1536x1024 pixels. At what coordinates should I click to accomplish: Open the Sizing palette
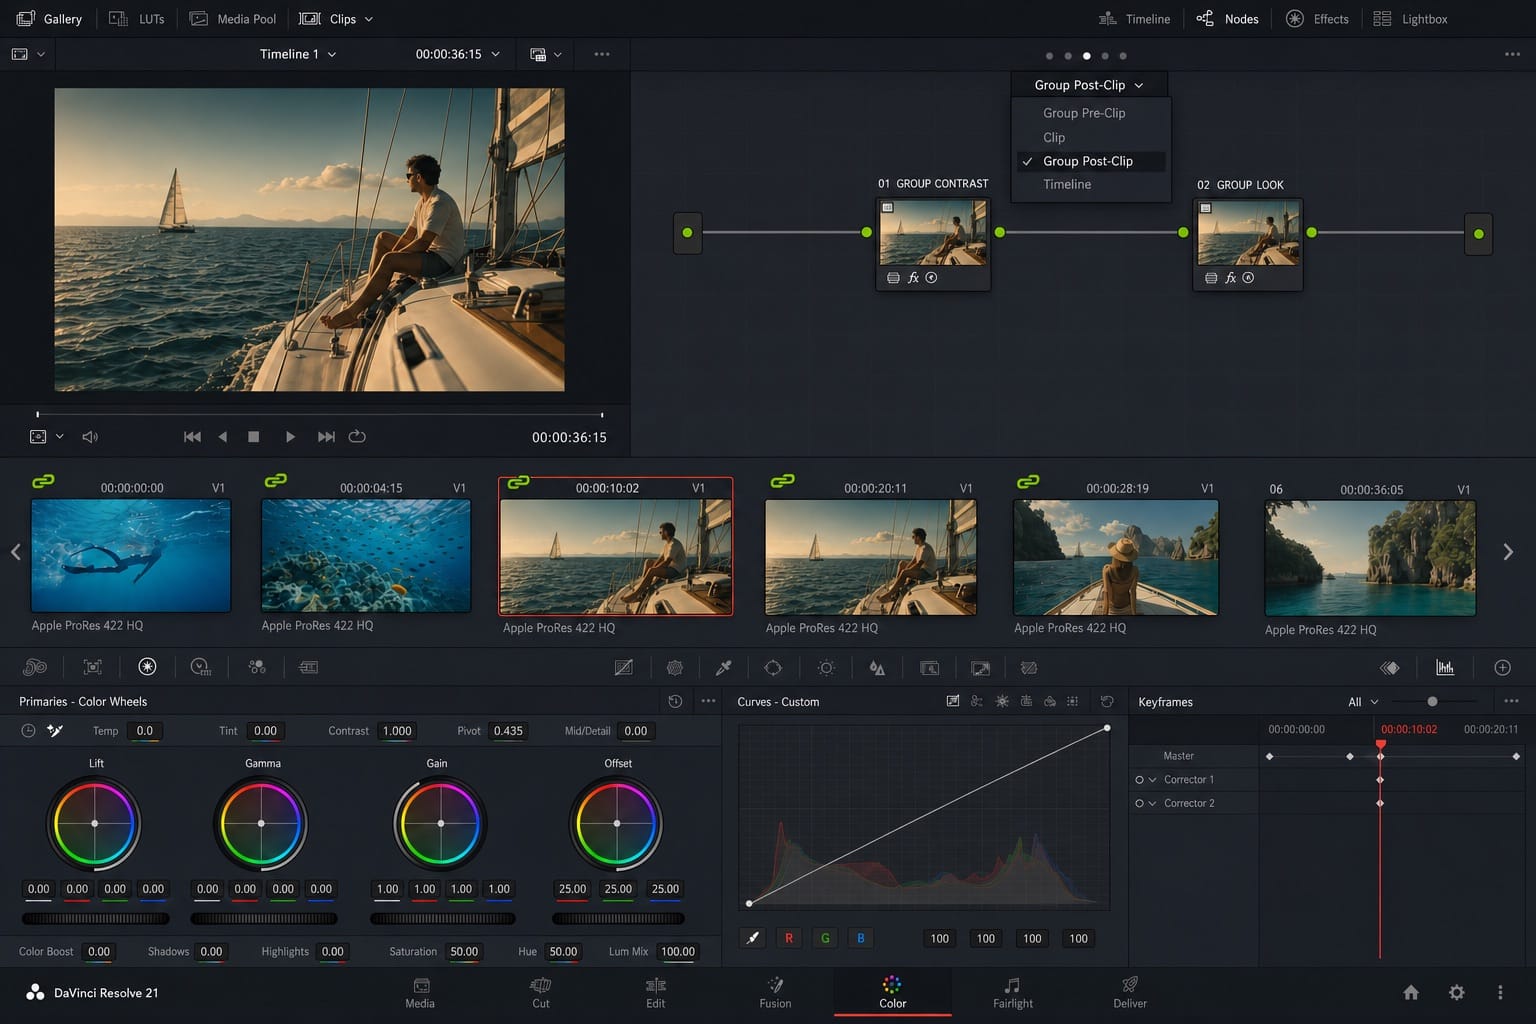pyautogui.click(x=981, y=668)
